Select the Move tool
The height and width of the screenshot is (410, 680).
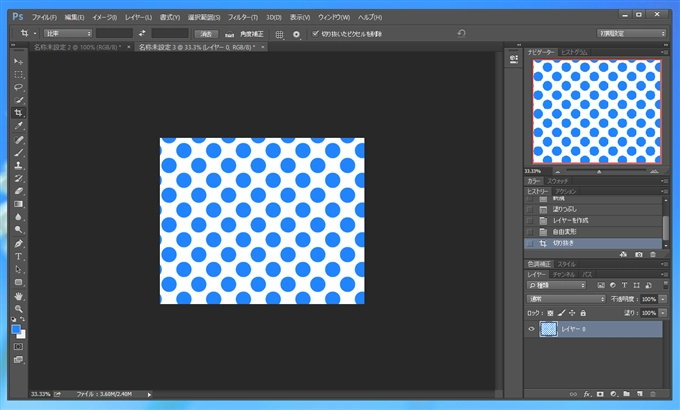(x=18, y=62)
